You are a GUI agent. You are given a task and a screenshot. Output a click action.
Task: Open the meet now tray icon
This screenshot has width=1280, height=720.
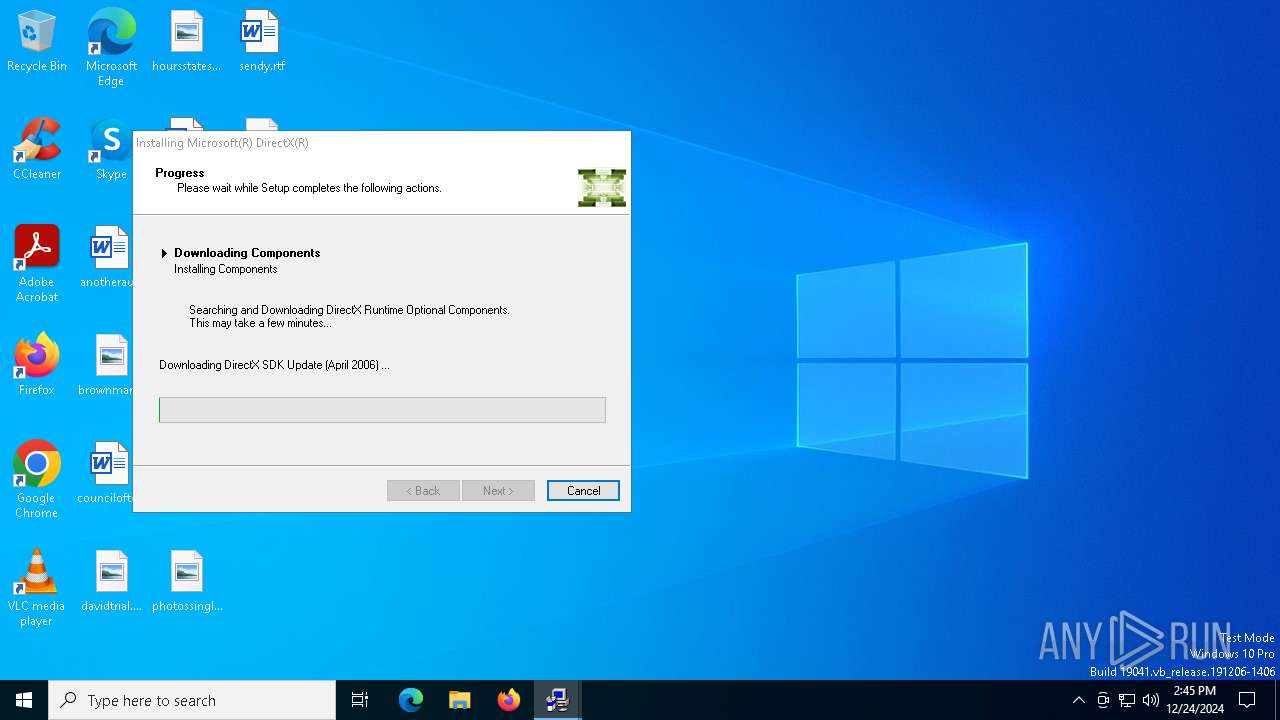(1103, 700)
